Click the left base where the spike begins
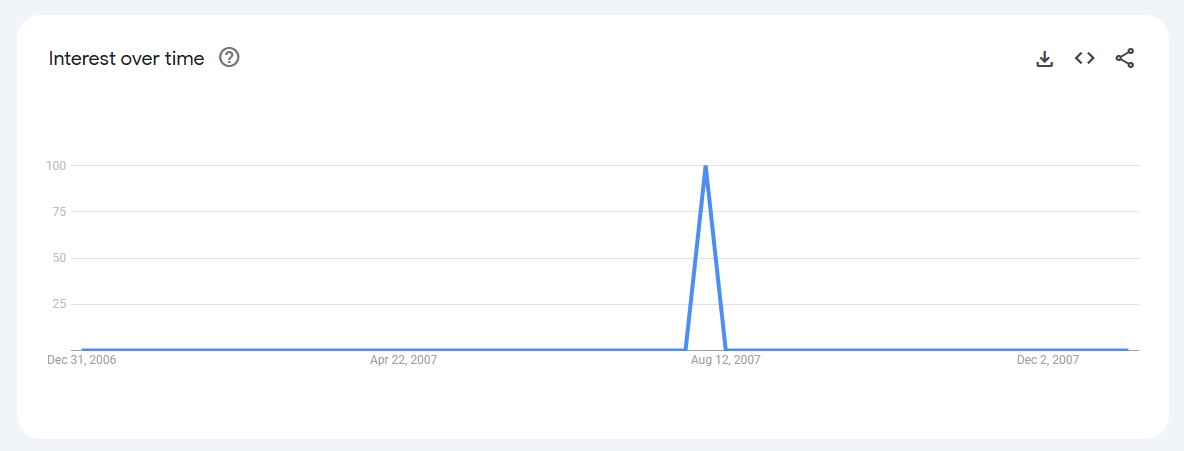1184x451 pixels. point(686,349)
